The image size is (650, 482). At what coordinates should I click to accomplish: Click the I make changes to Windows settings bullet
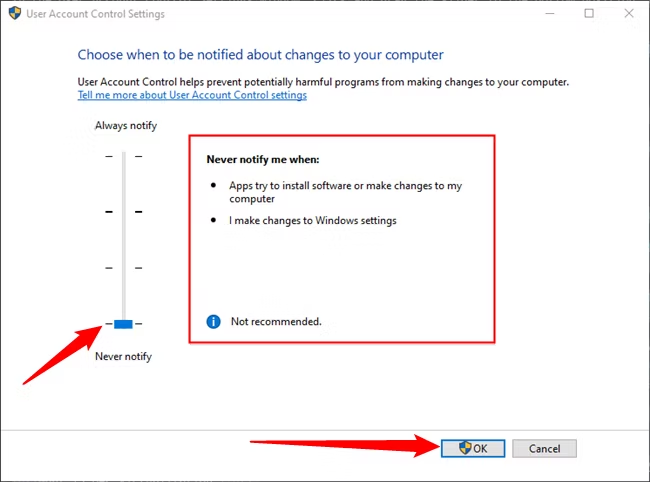[x=313, y=221]
